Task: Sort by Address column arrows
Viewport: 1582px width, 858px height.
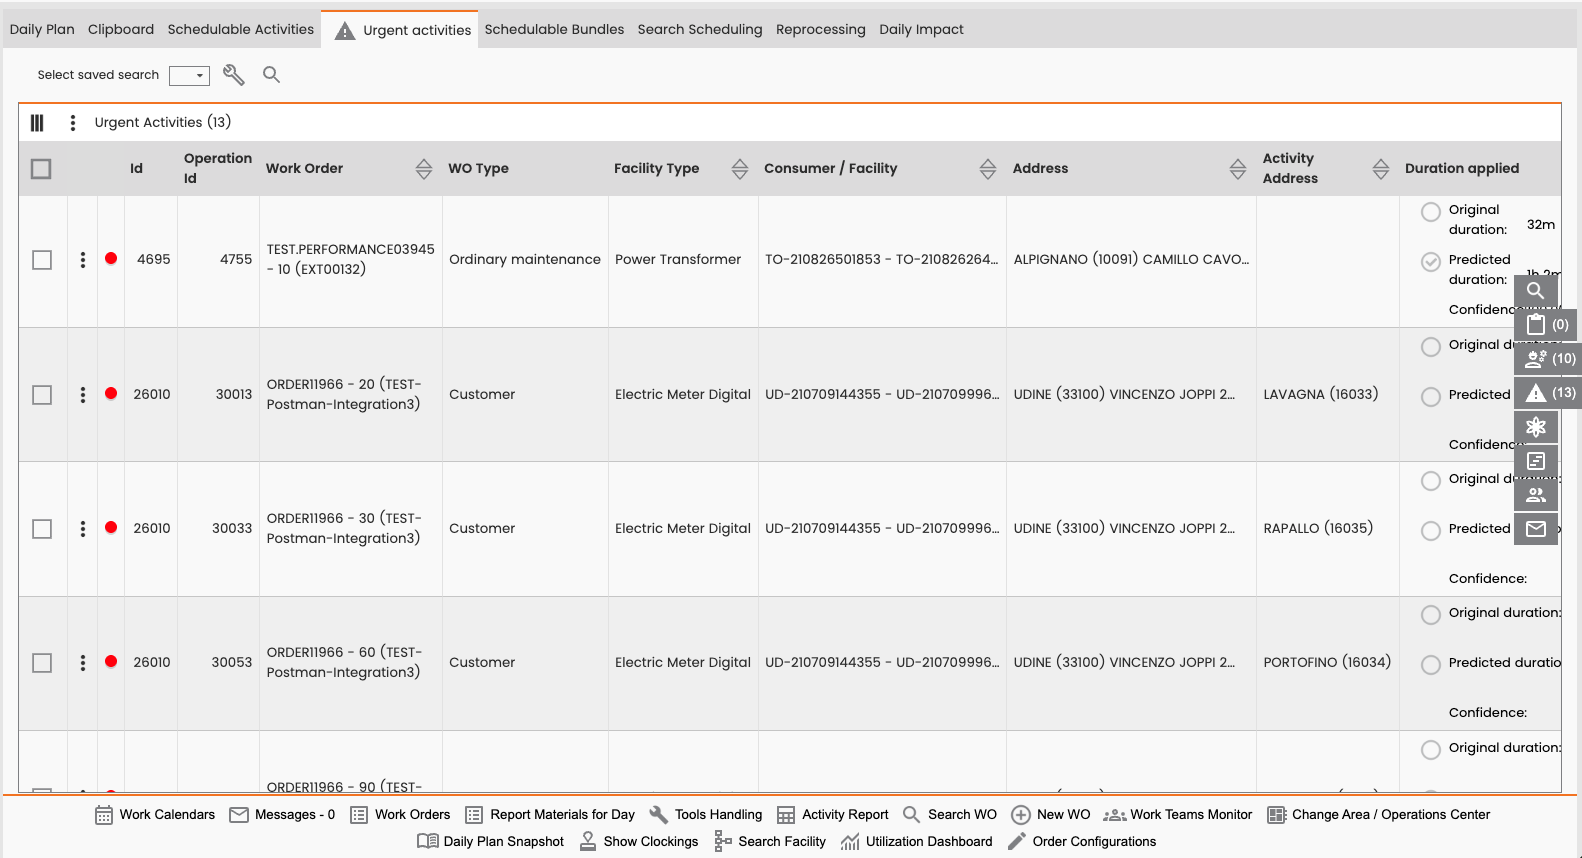Action: coord(1238,169)
